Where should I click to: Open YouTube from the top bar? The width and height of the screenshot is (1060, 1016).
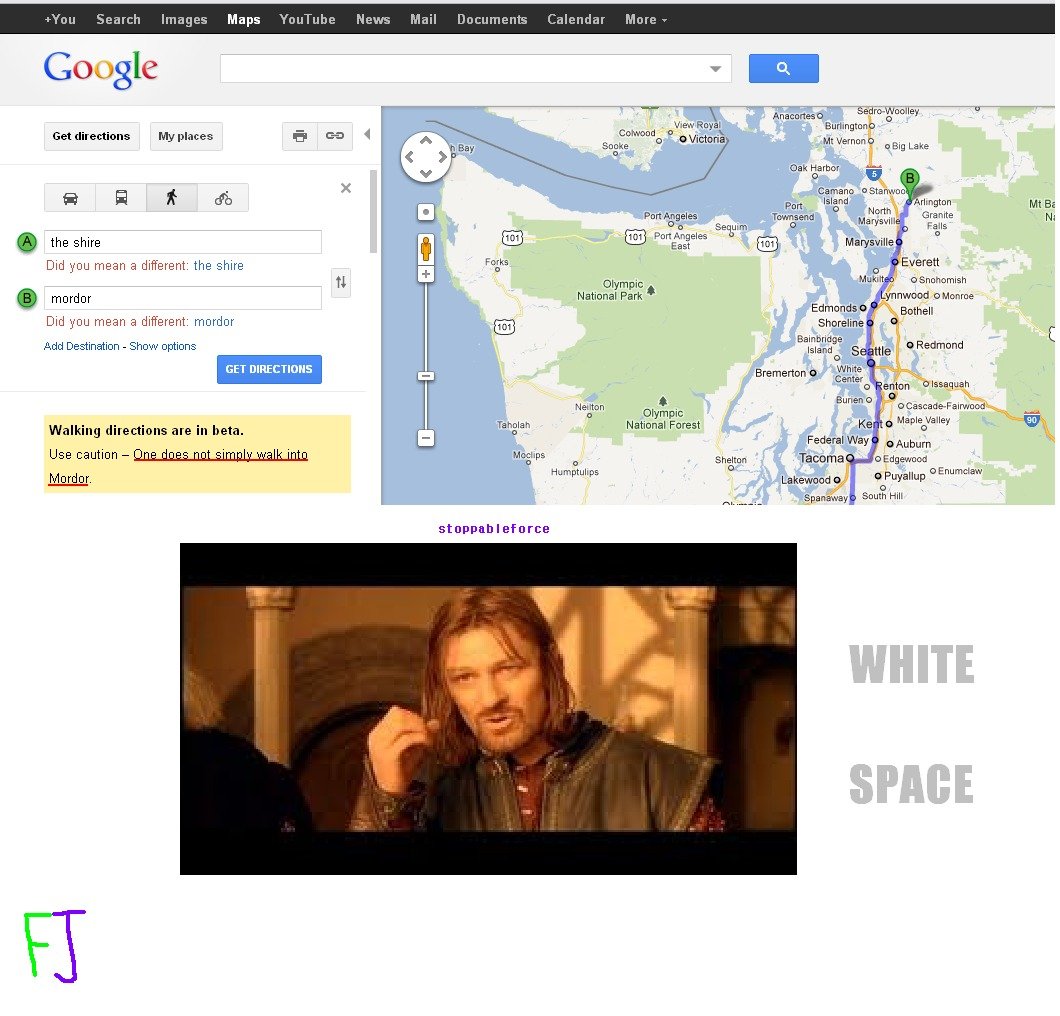click(308, 20)
